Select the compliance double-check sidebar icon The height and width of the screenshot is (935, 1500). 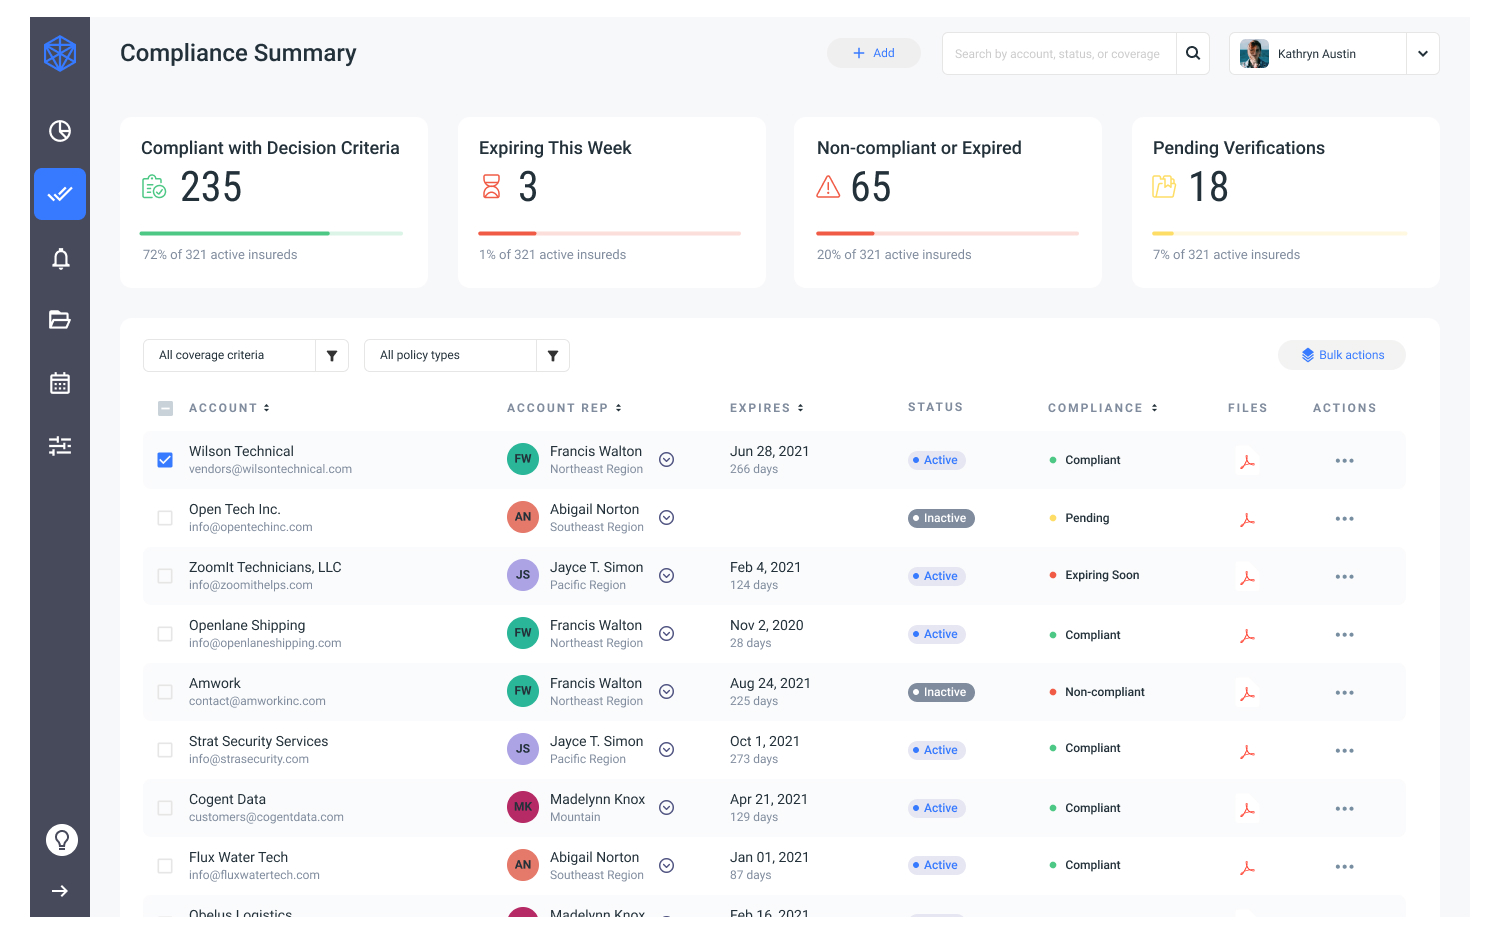click(60, 194)
